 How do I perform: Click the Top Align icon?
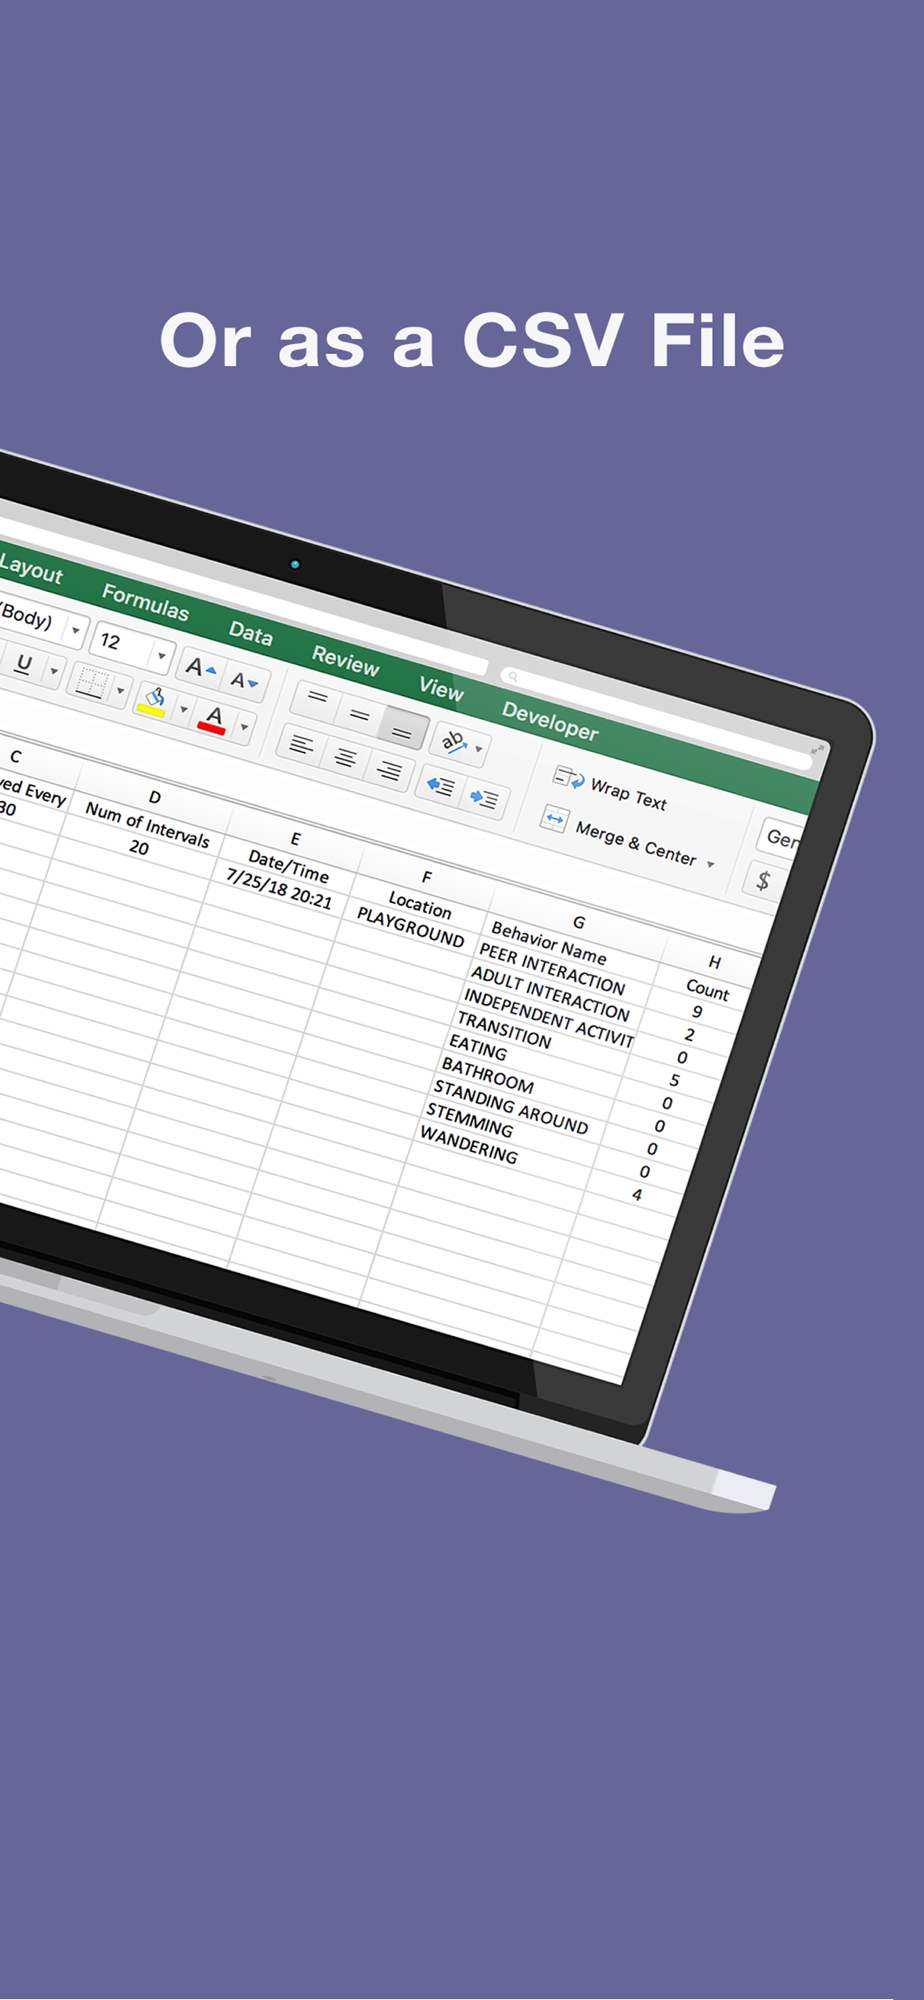[x=317, y=697]
